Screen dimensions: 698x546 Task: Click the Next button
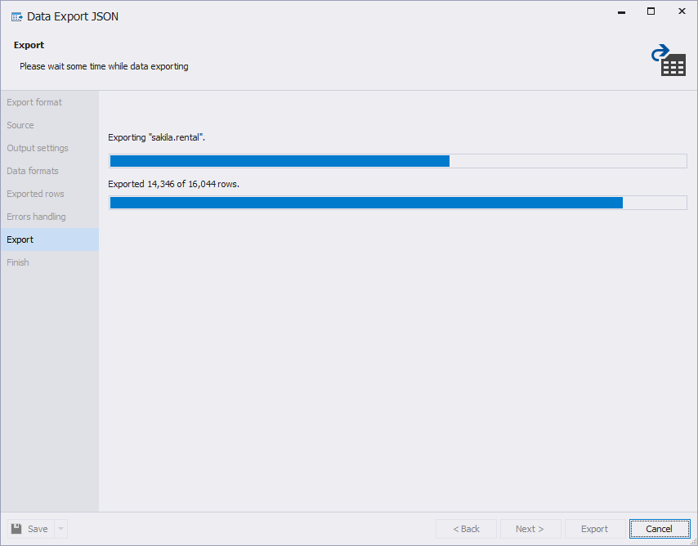[529, 529]
